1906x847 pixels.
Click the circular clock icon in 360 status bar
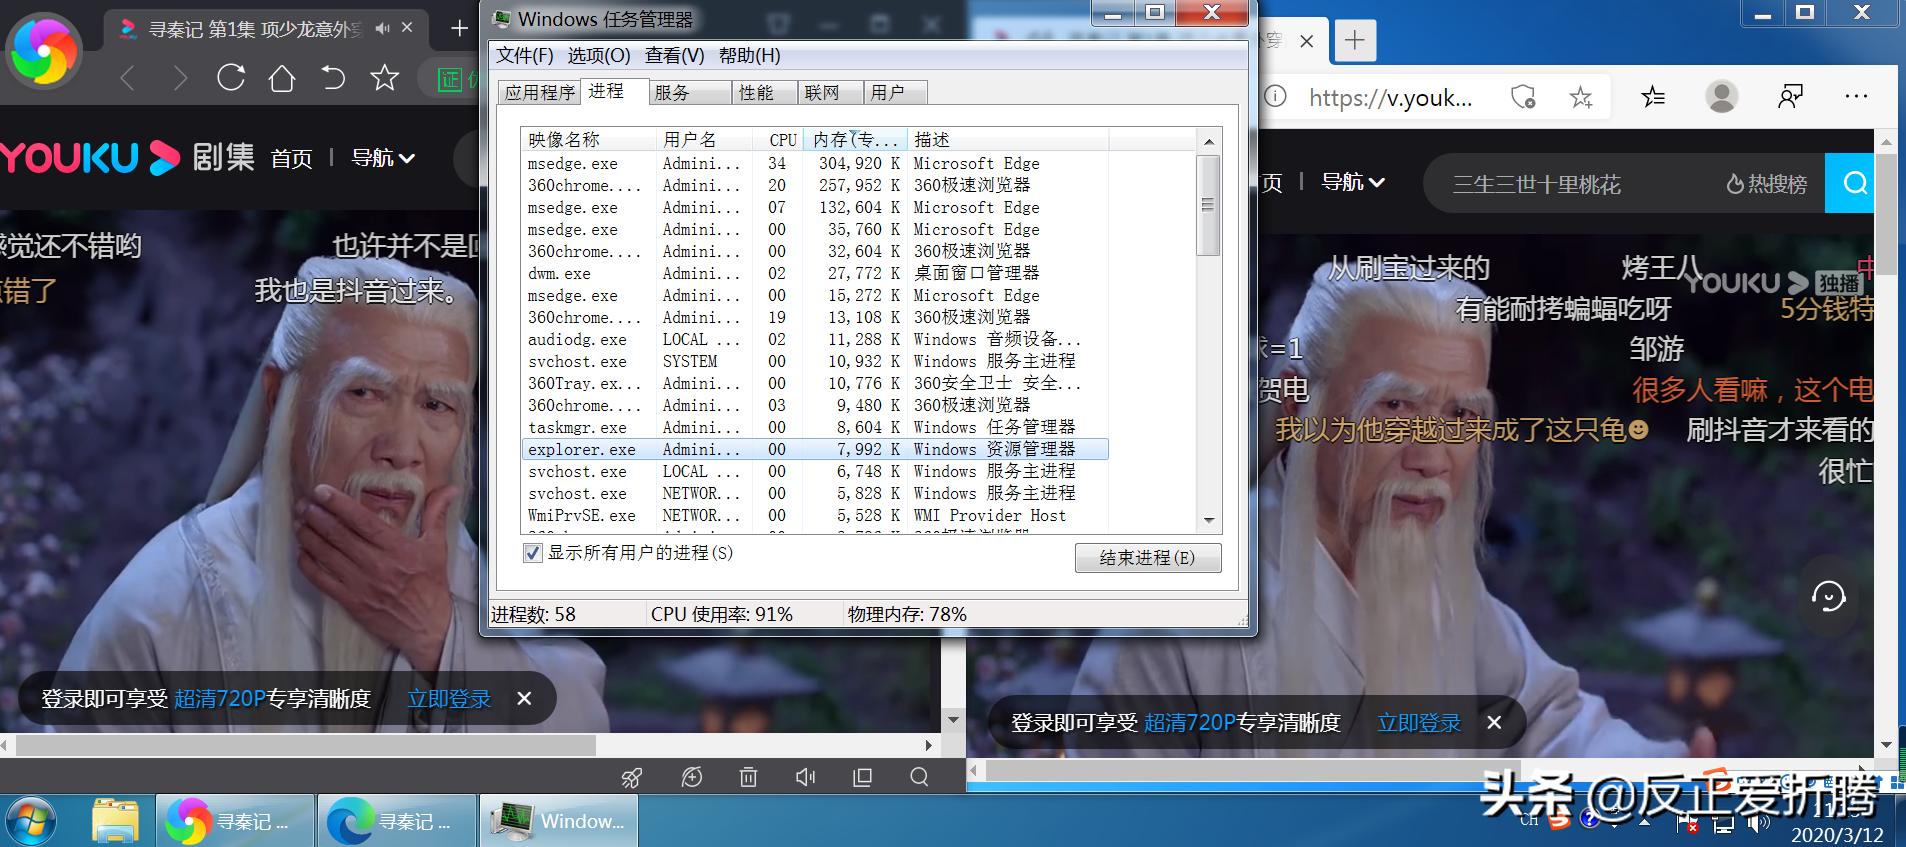[691, 777]
